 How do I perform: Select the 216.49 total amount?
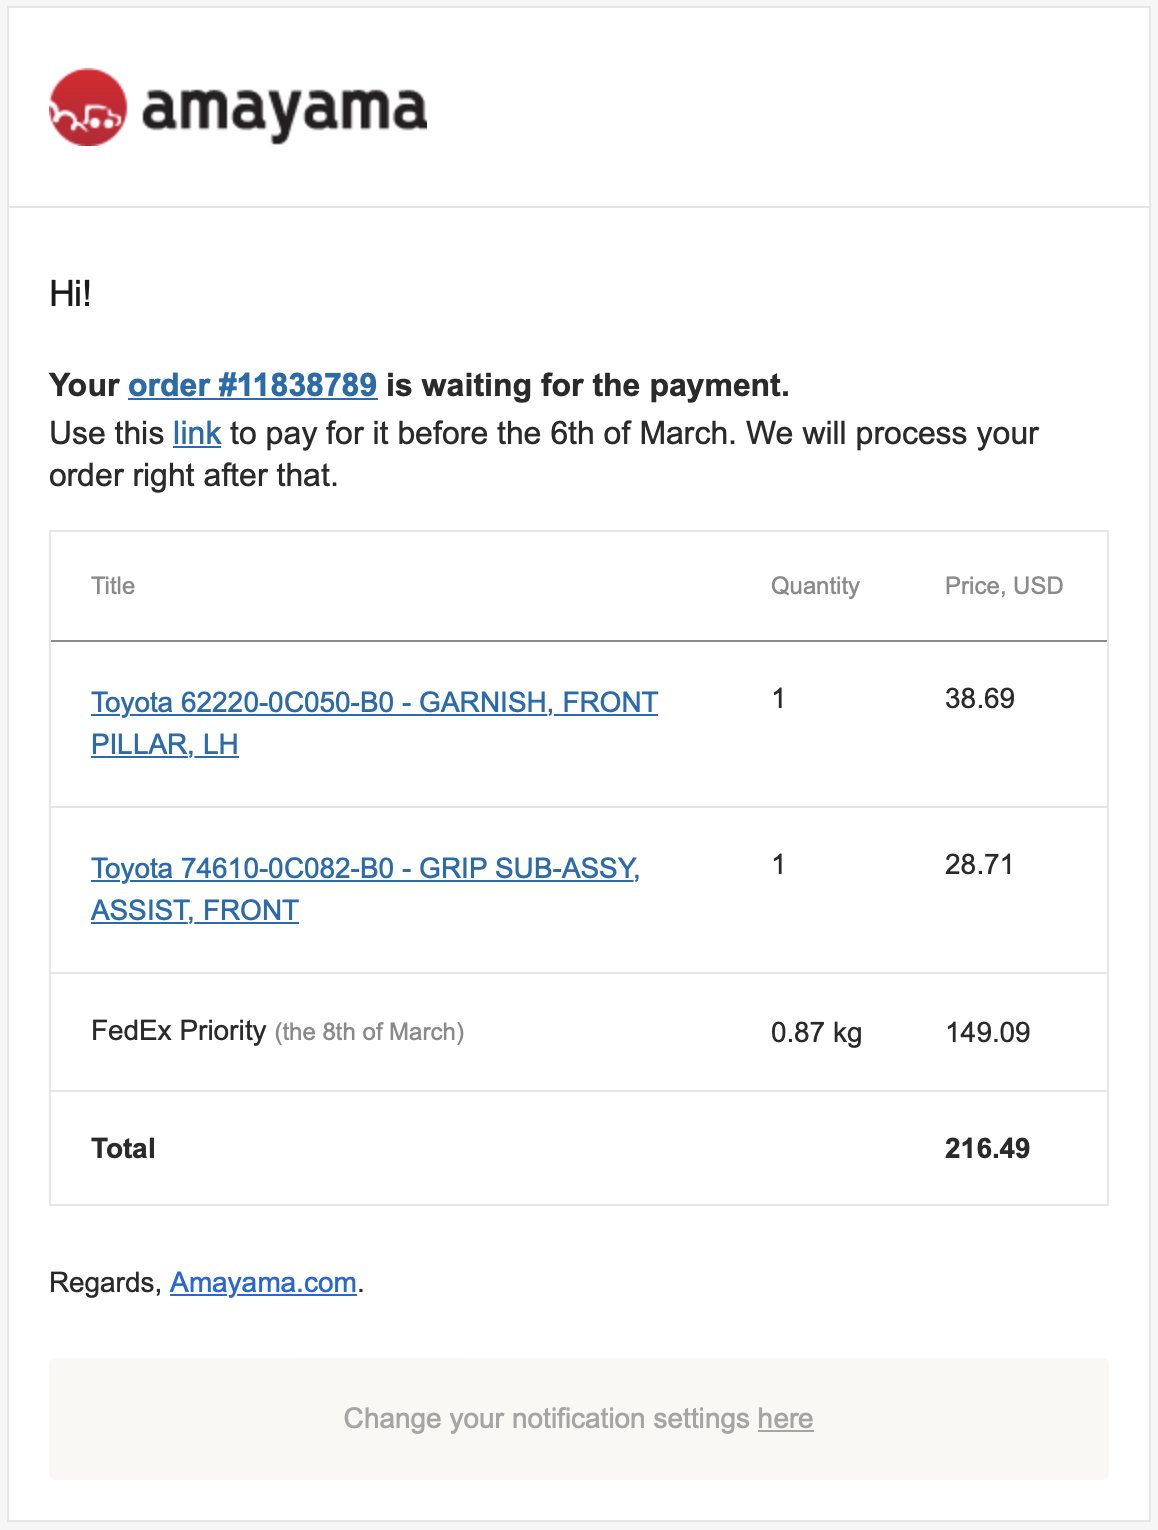(x=987, y=1148)
